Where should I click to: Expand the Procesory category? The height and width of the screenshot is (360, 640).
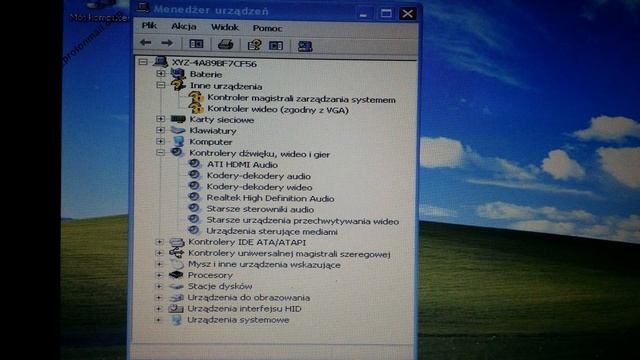(159, 275)
